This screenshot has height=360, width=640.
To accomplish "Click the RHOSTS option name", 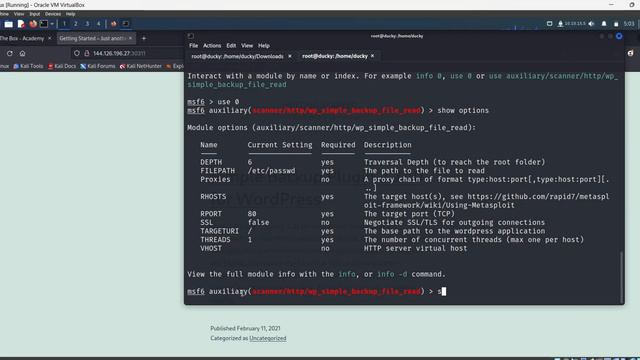I will [x=213, y=197].
